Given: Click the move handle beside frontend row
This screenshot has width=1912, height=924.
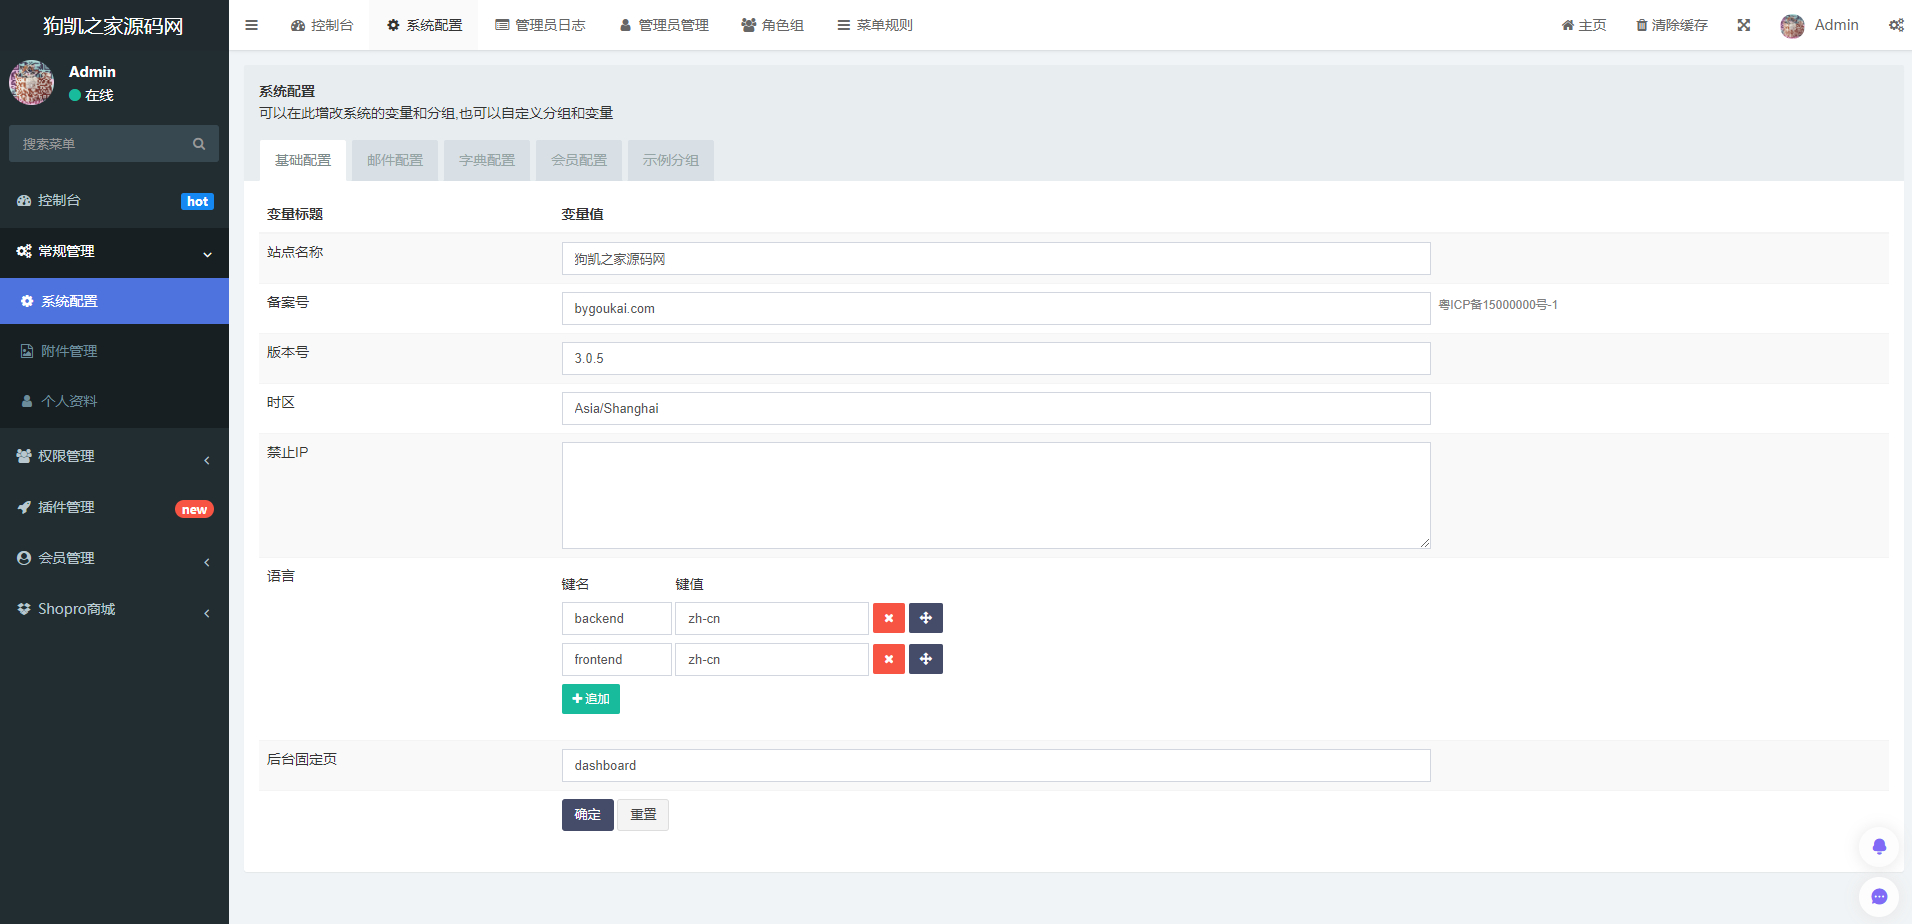Looking at the screenshot, I should coord(925,659).
